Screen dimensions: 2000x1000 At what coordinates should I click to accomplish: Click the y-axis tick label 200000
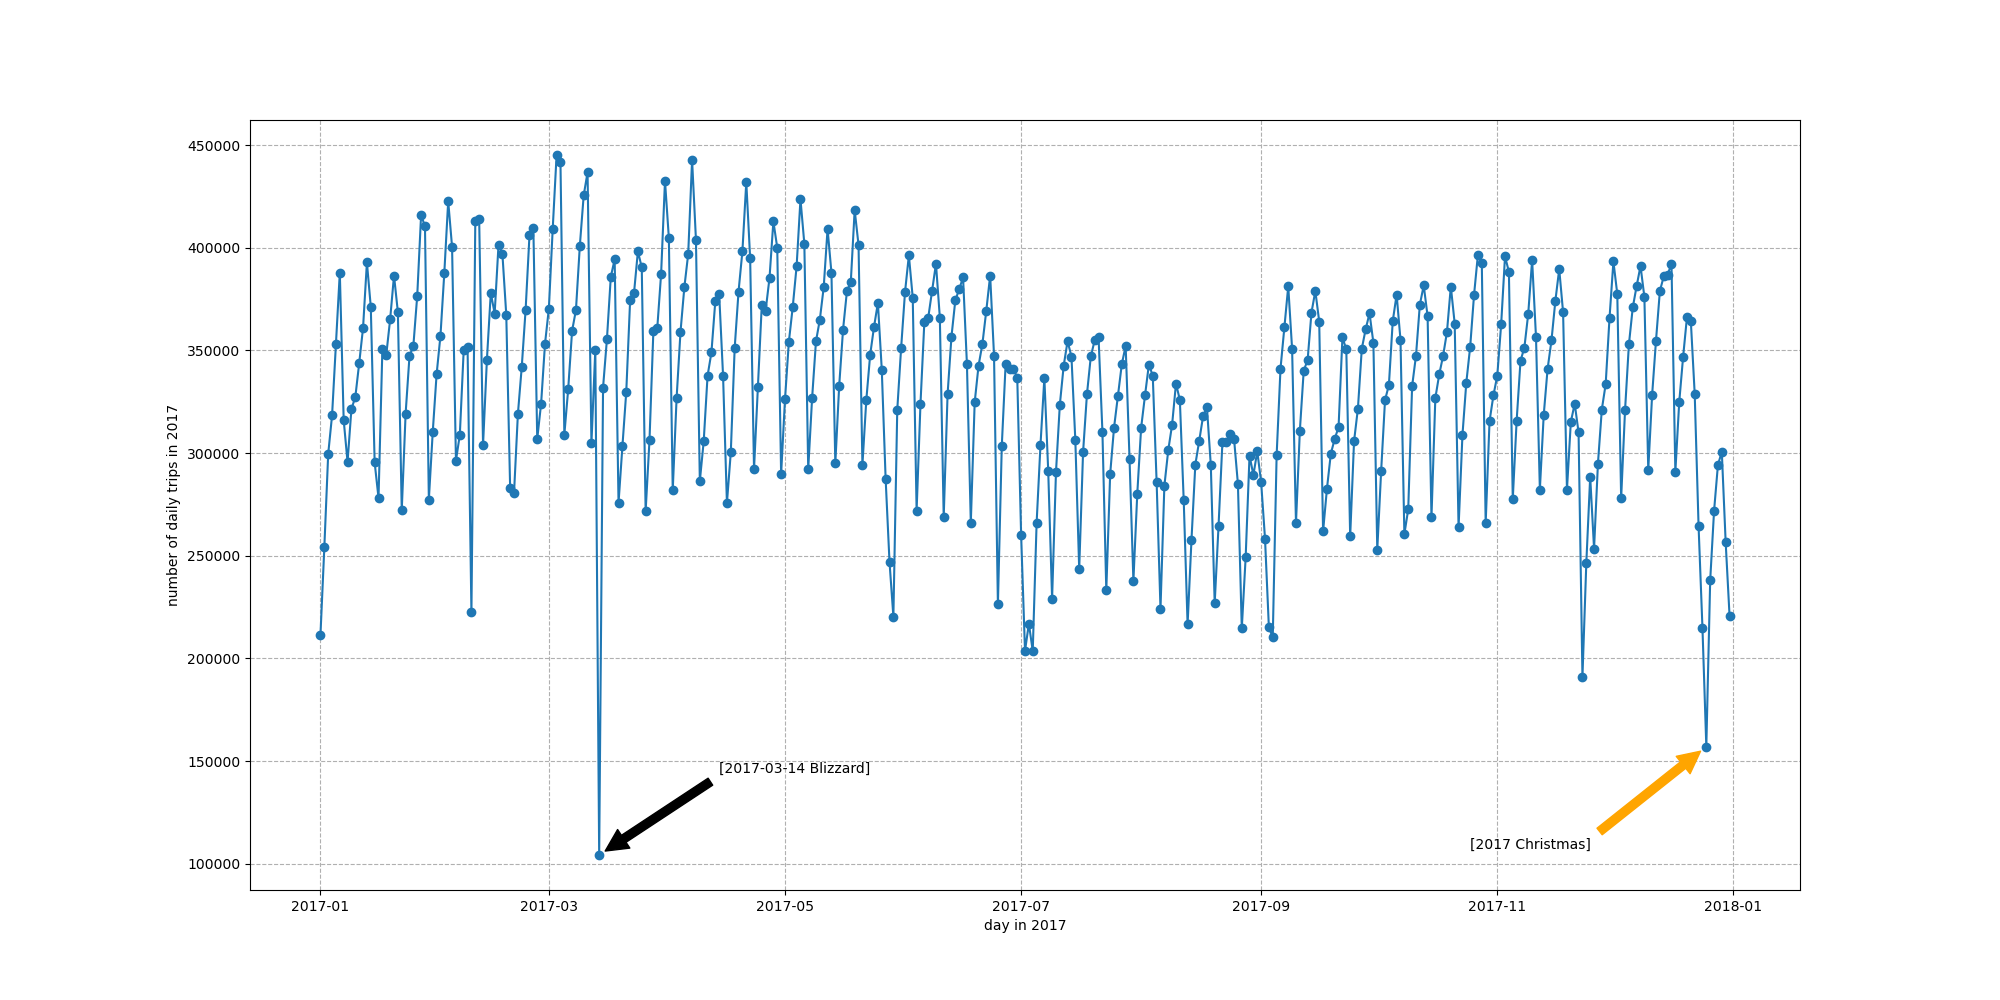click(214, 659)
